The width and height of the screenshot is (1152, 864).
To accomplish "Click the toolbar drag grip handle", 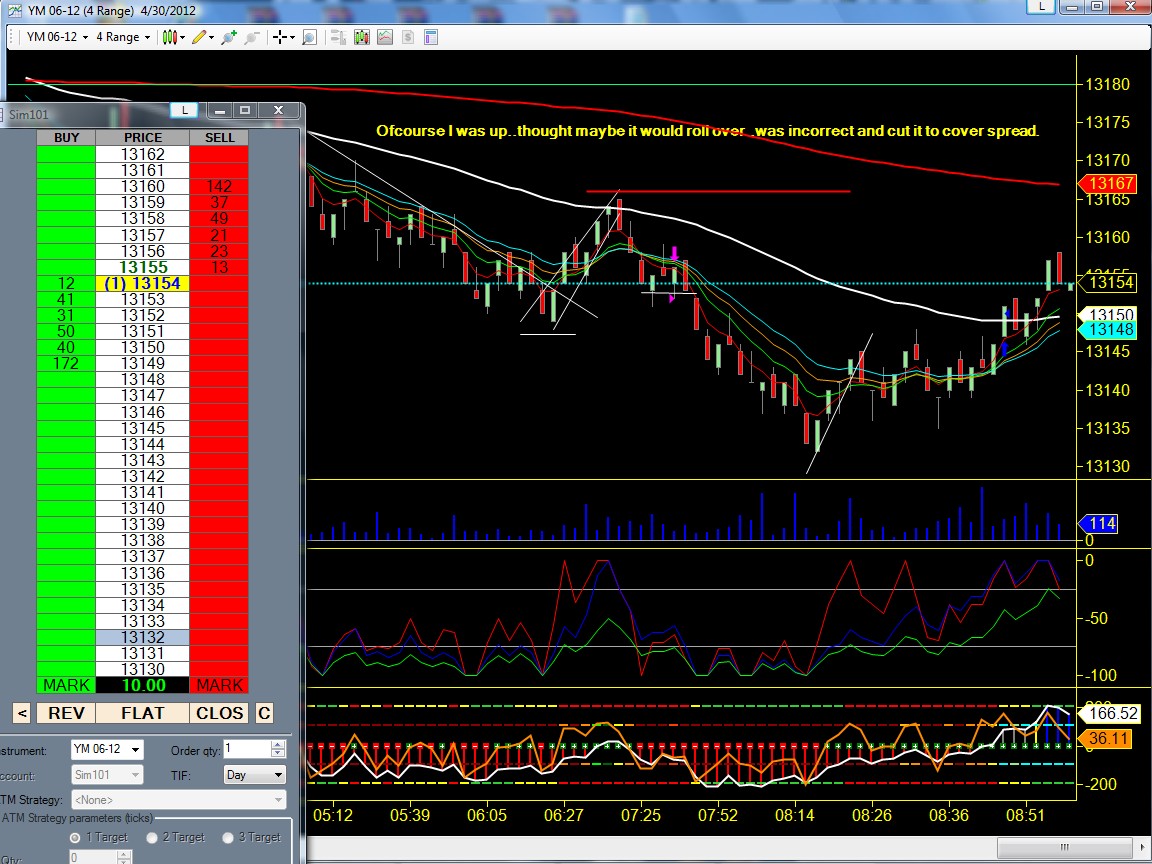I will (x=12, y=37).
